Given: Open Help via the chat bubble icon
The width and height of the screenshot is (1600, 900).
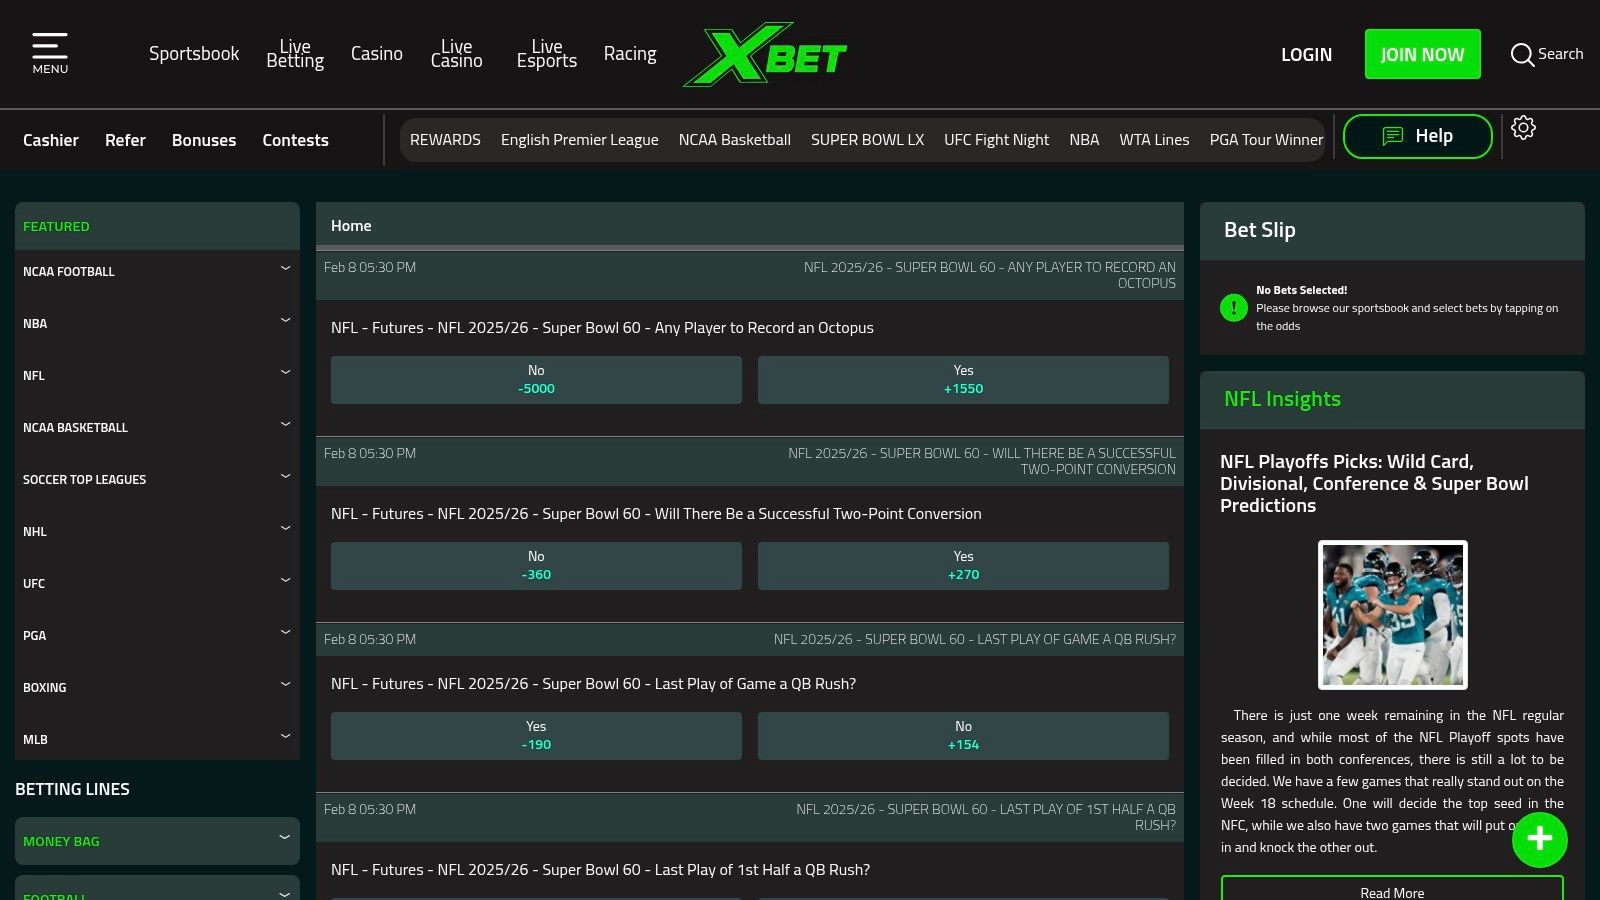Looking at the screenshot, I should coord(1392,135).
